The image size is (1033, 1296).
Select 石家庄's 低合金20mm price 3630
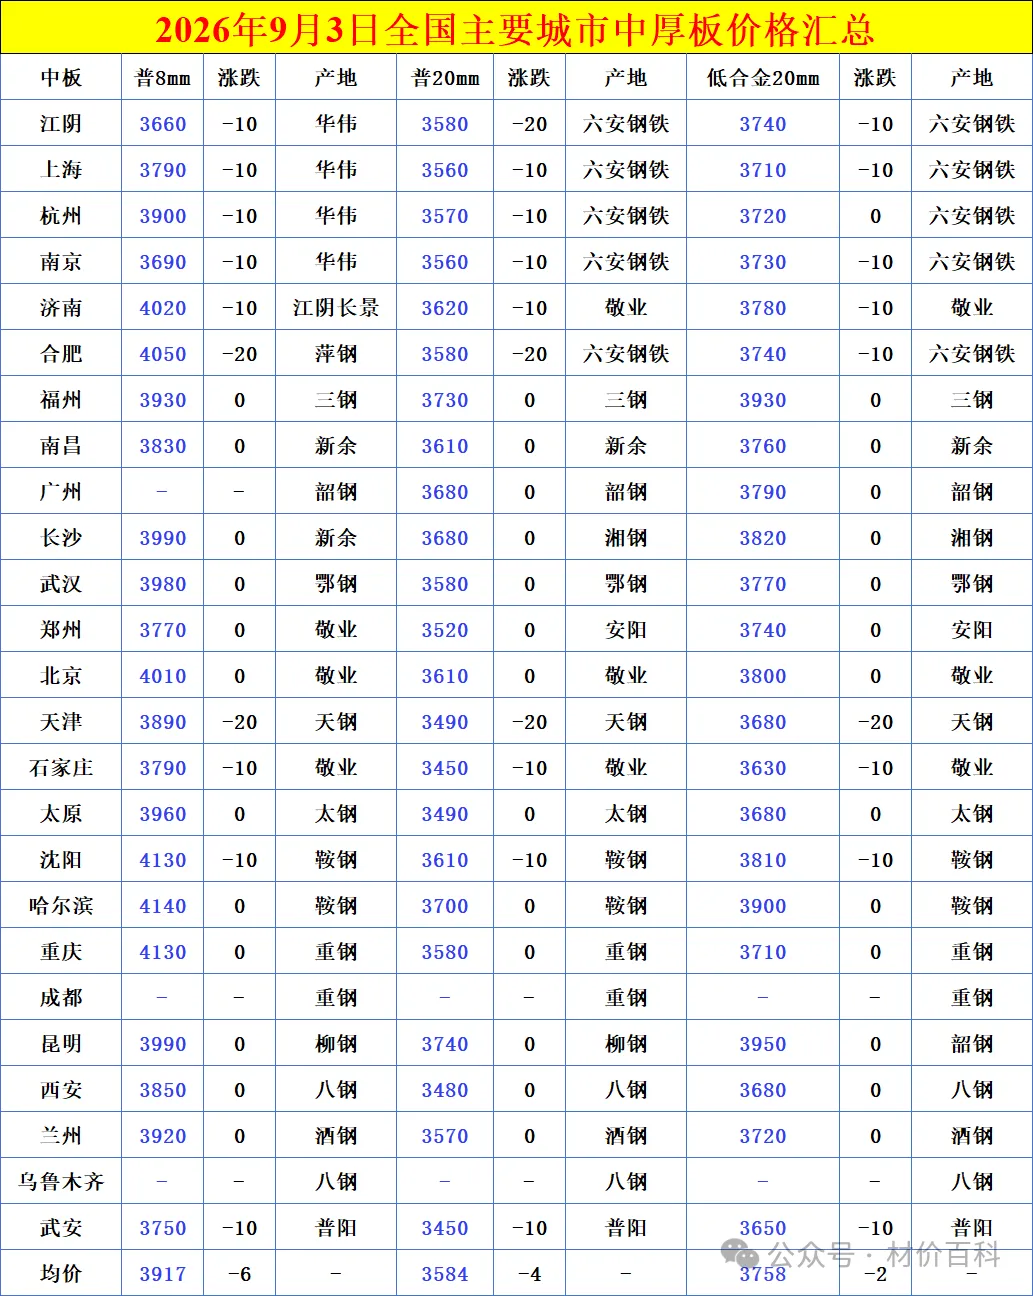click(x=763, y=768)
